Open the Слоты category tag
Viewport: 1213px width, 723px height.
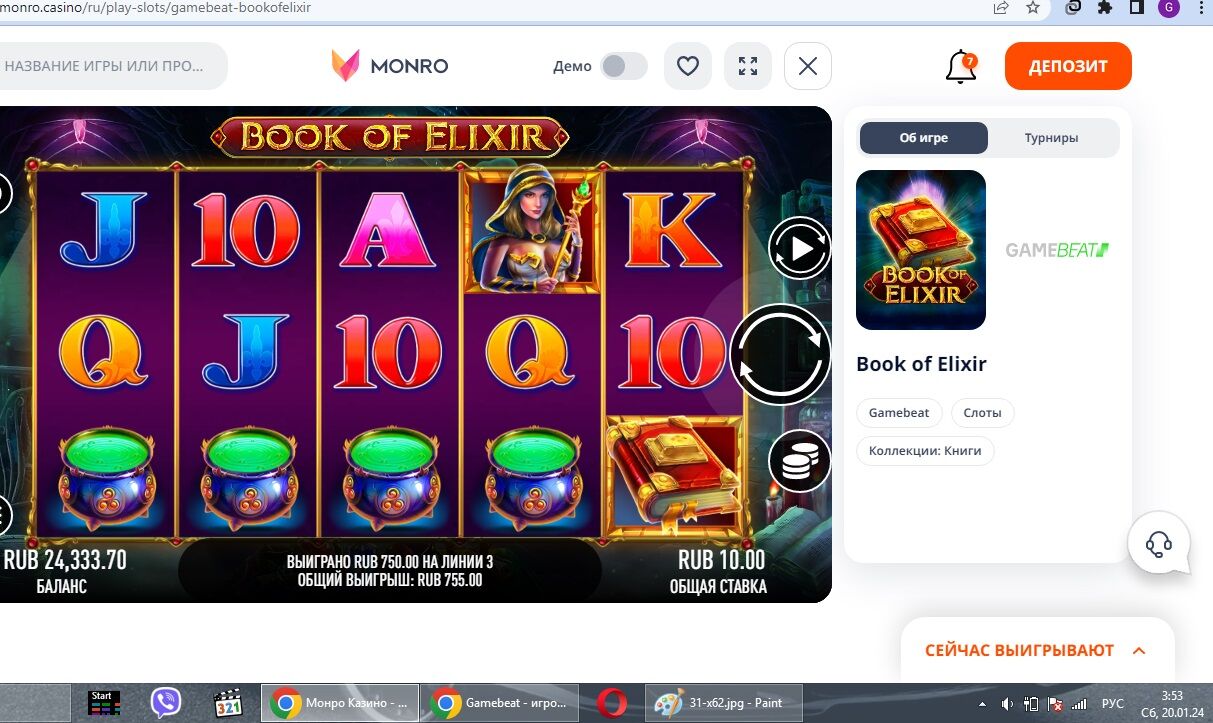tap(982, 412)
